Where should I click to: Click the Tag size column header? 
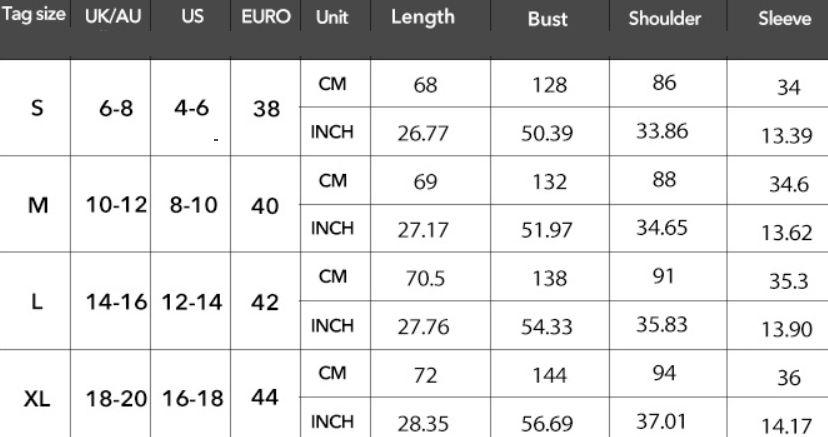35,20
